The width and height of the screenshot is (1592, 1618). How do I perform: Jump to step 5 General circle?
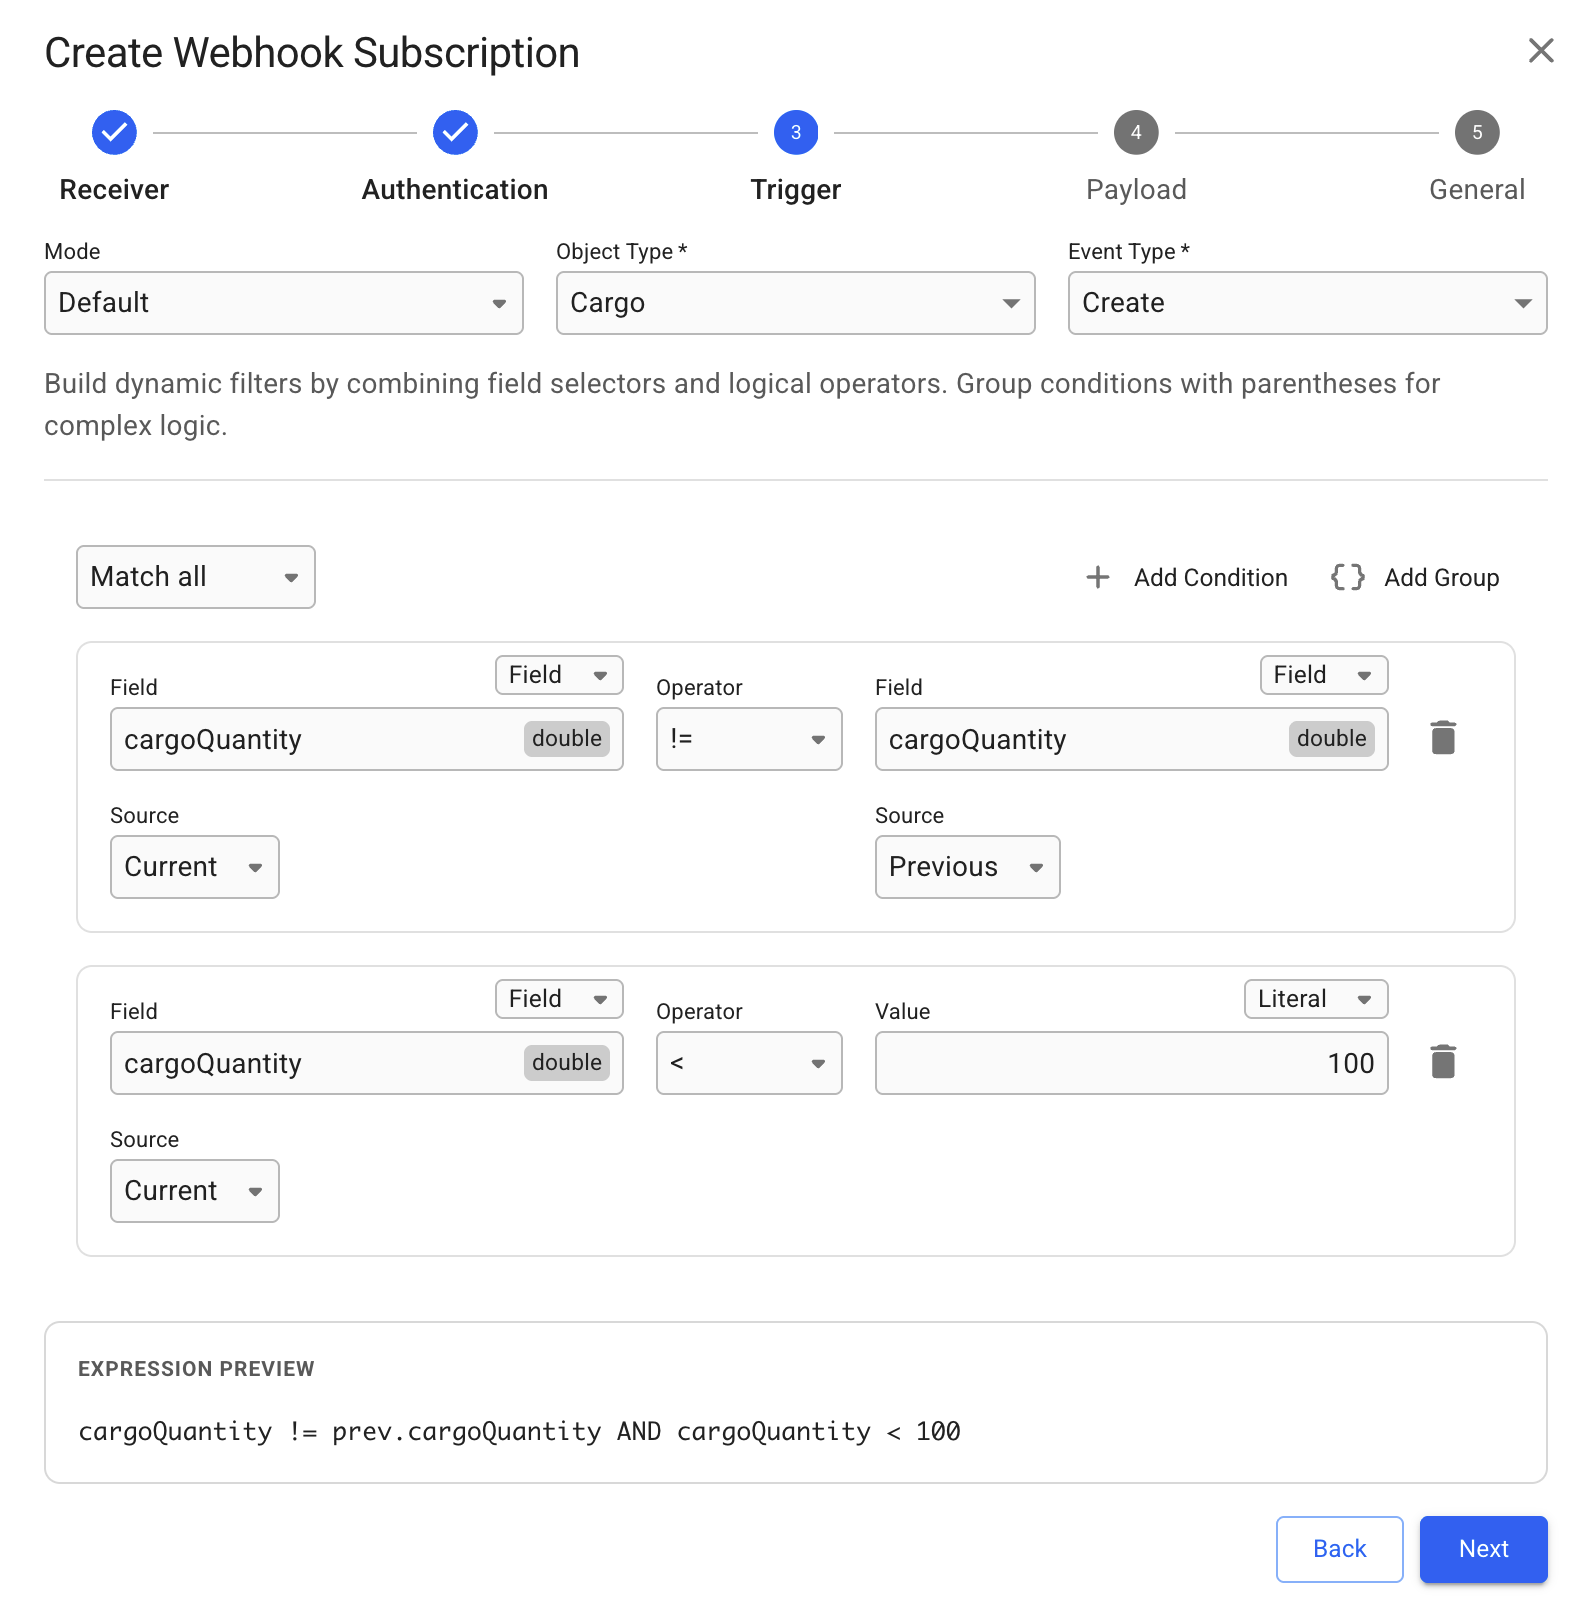[x=1477, y=133]
